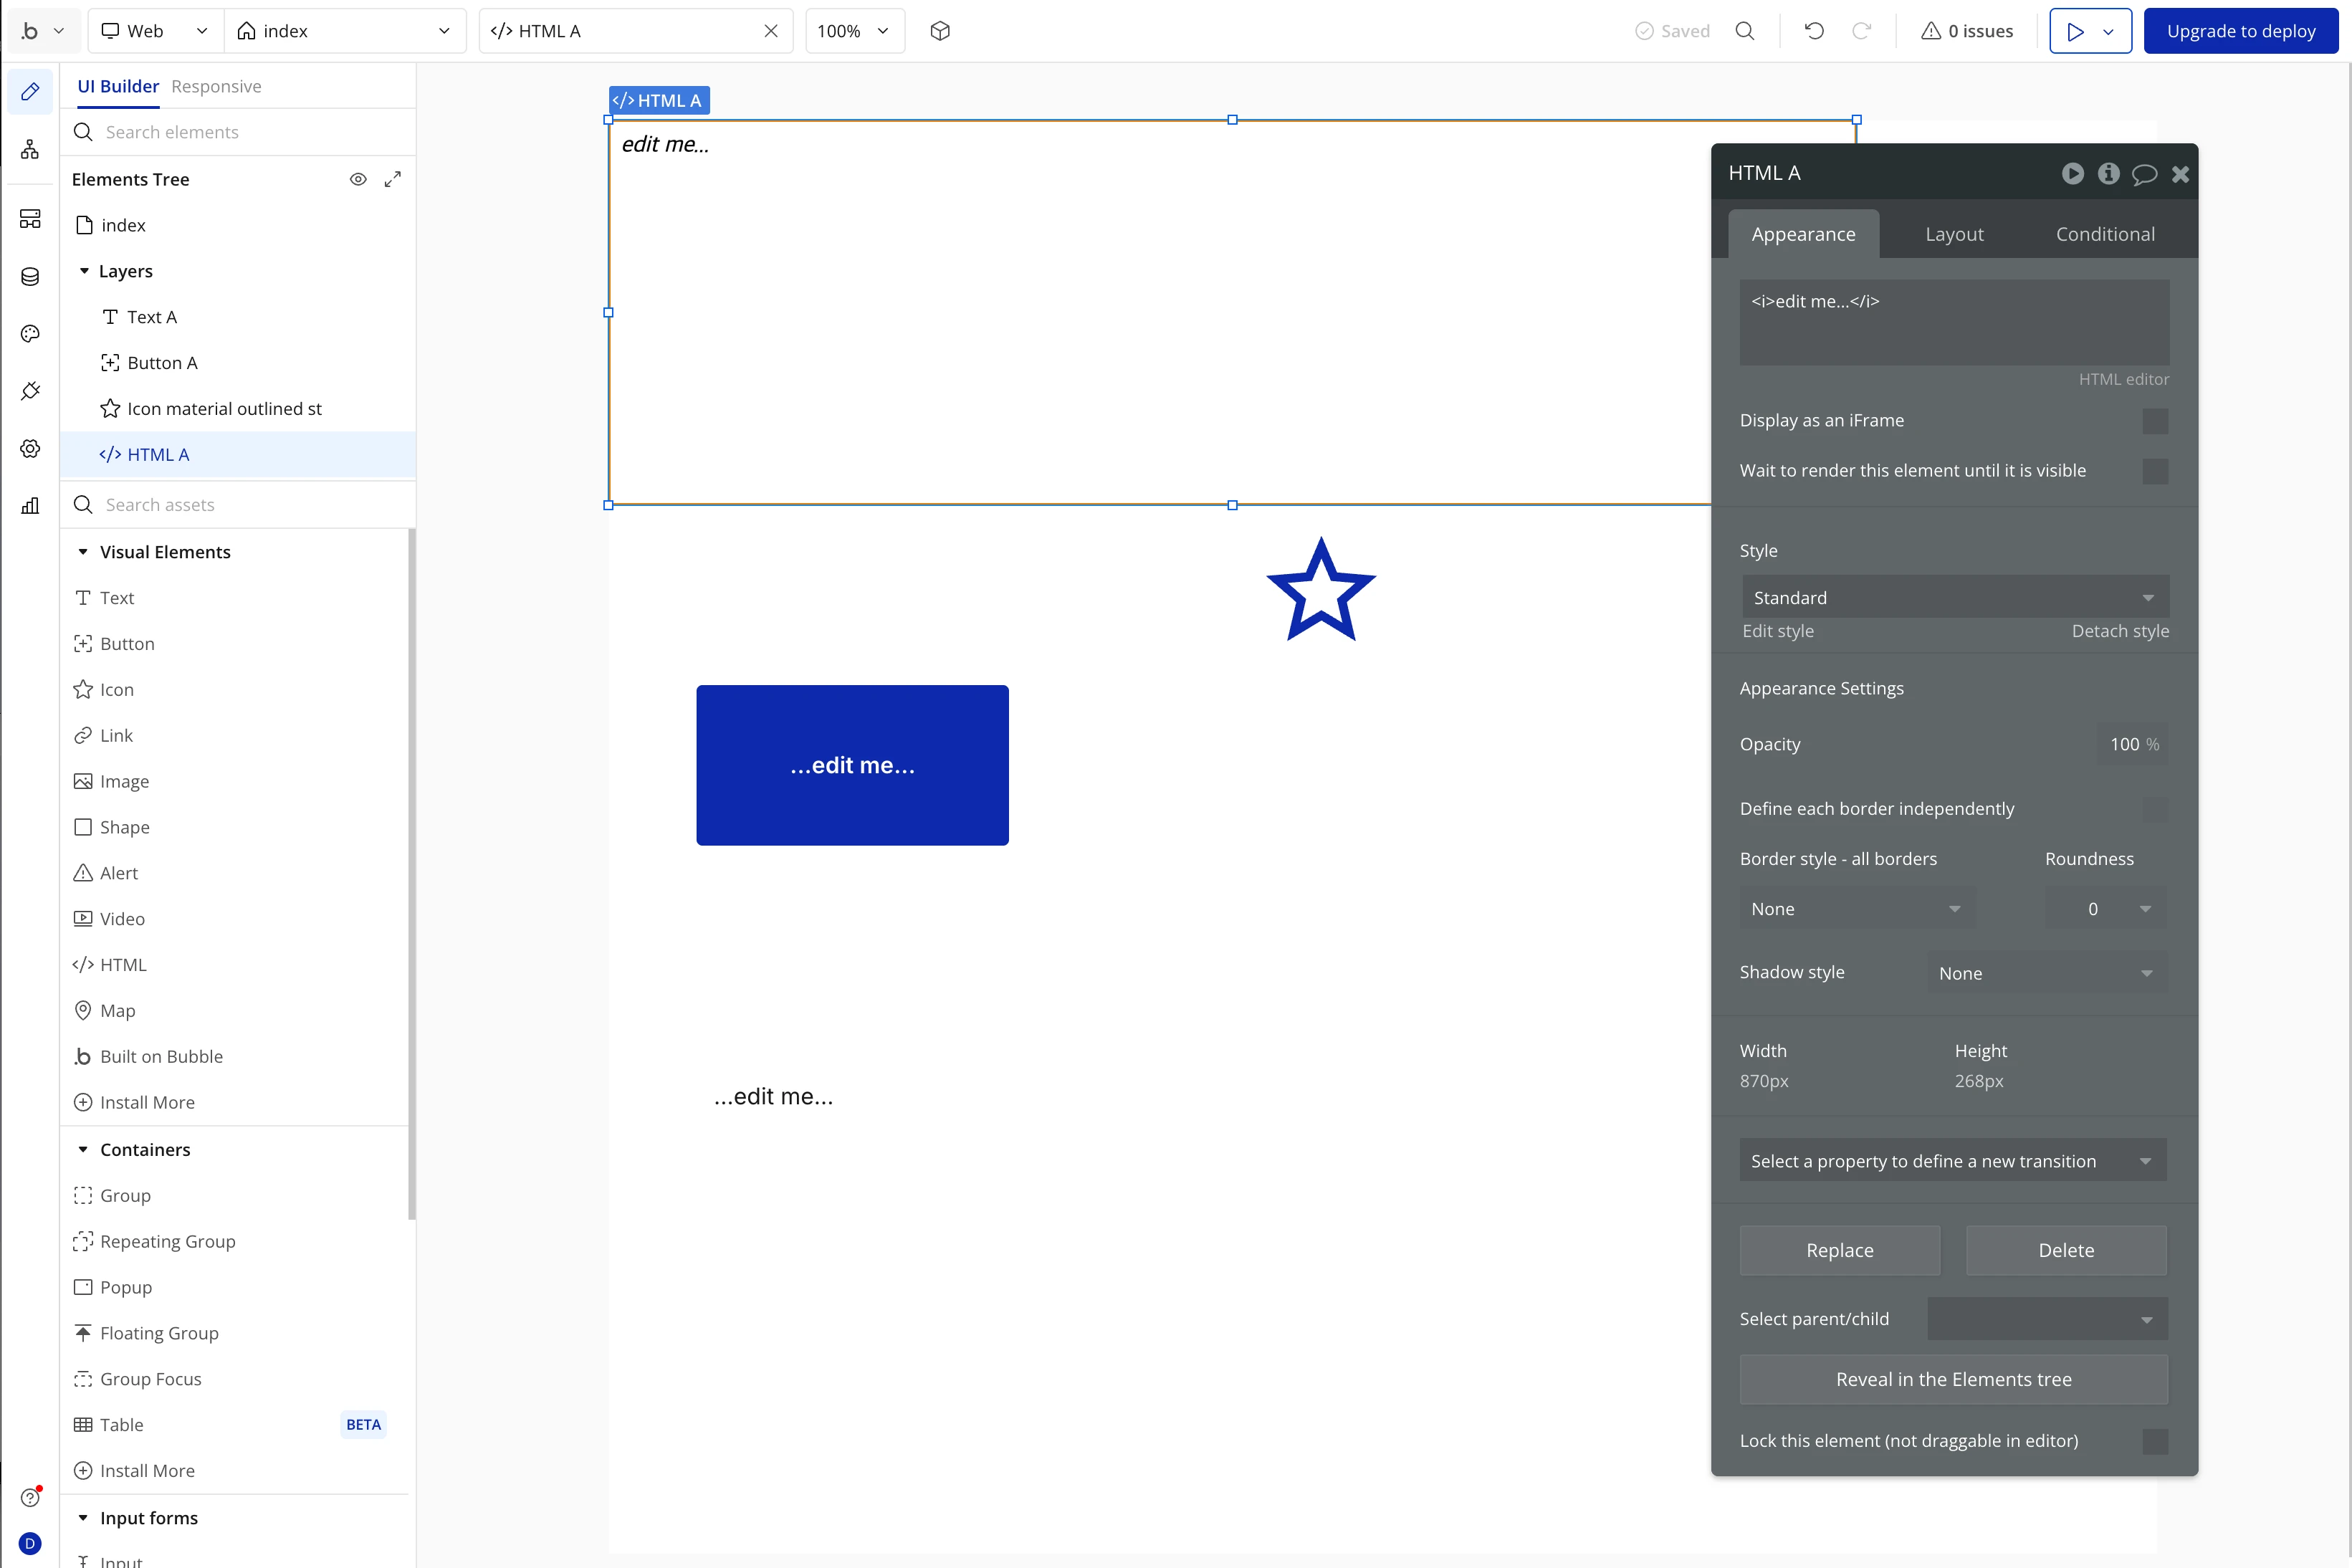2352x1568 pixels.
Task: Close the HTML A property panel
Action: click(2181, 174)
